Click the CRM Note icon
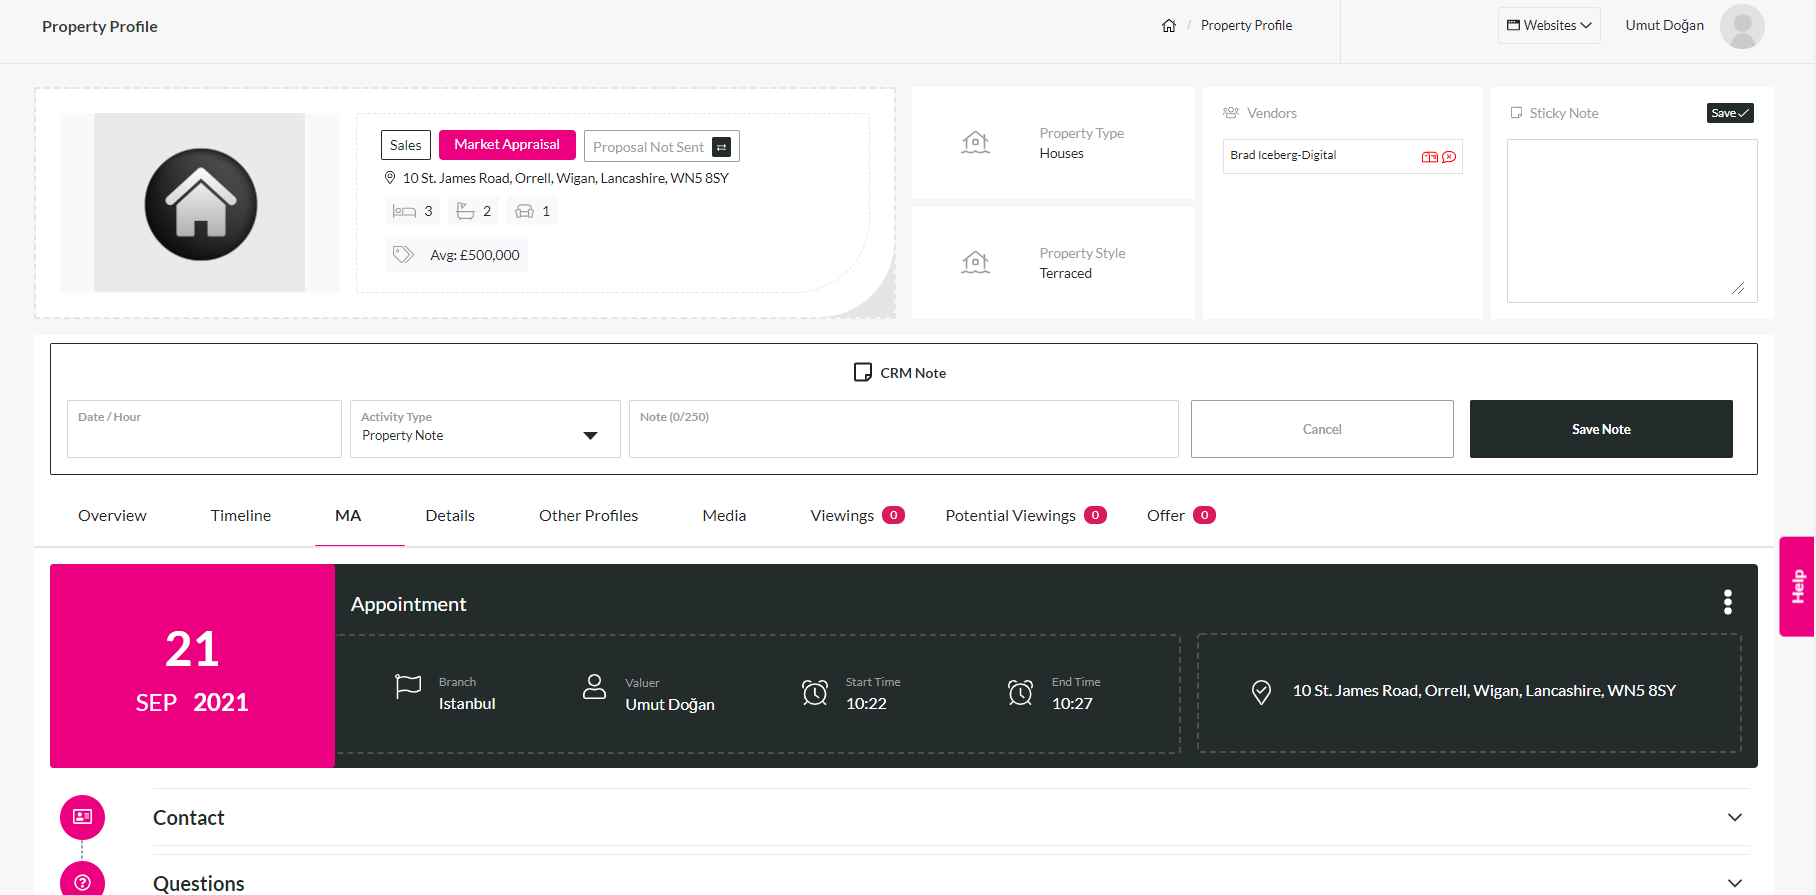 click(x=863, y=372)
